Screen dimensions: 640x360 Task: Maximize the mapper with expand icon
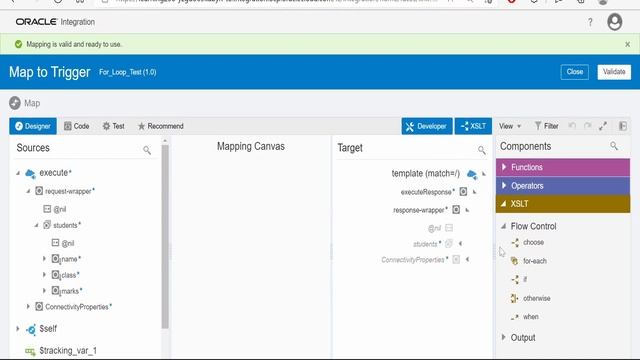(x=603, y=126)
